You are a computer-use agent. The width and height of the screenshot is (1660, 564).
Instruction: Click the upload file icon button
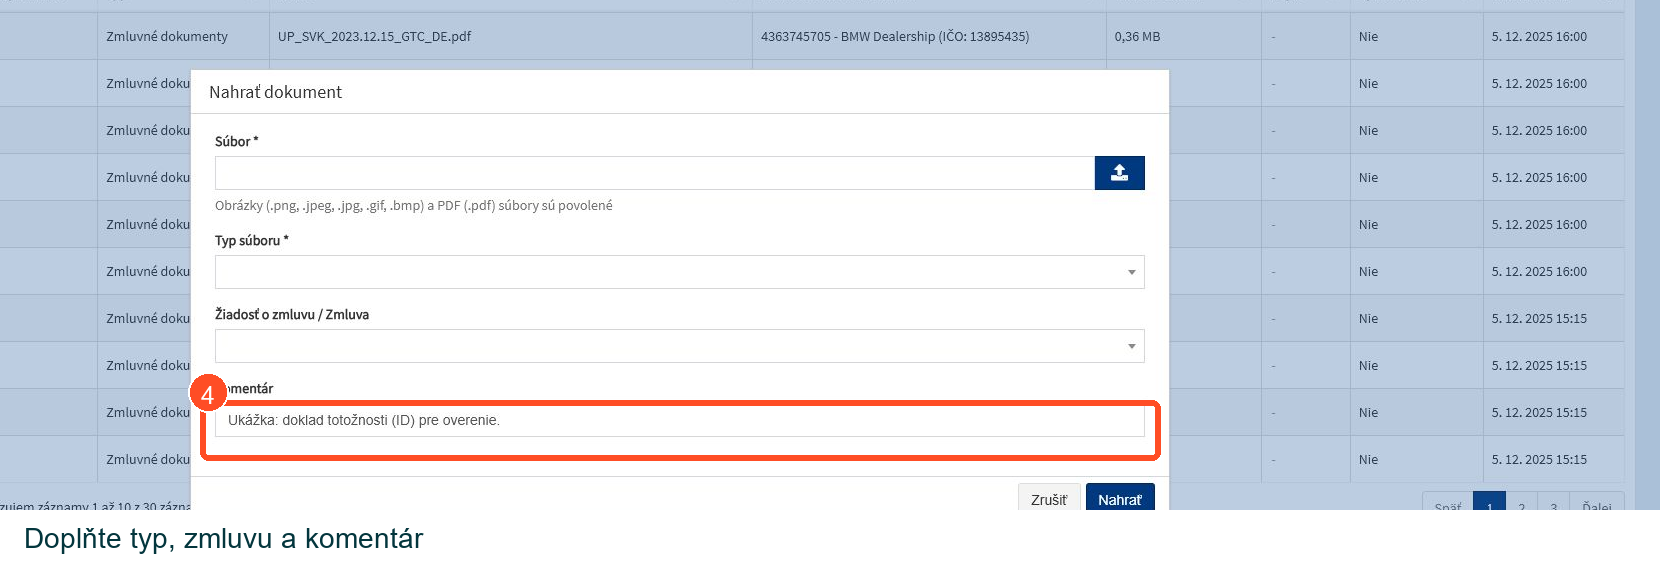(1119, 173)
